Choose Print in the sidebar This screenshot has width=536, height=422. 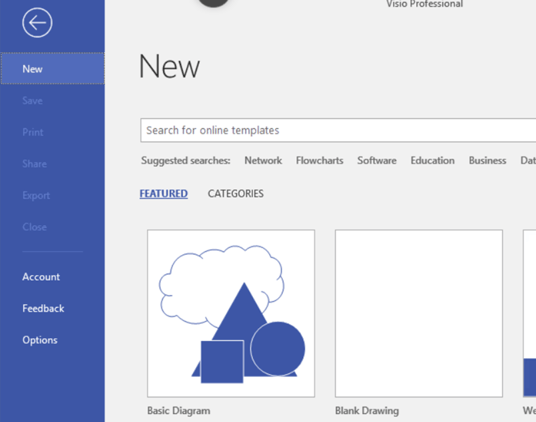[x=33, y=132]
